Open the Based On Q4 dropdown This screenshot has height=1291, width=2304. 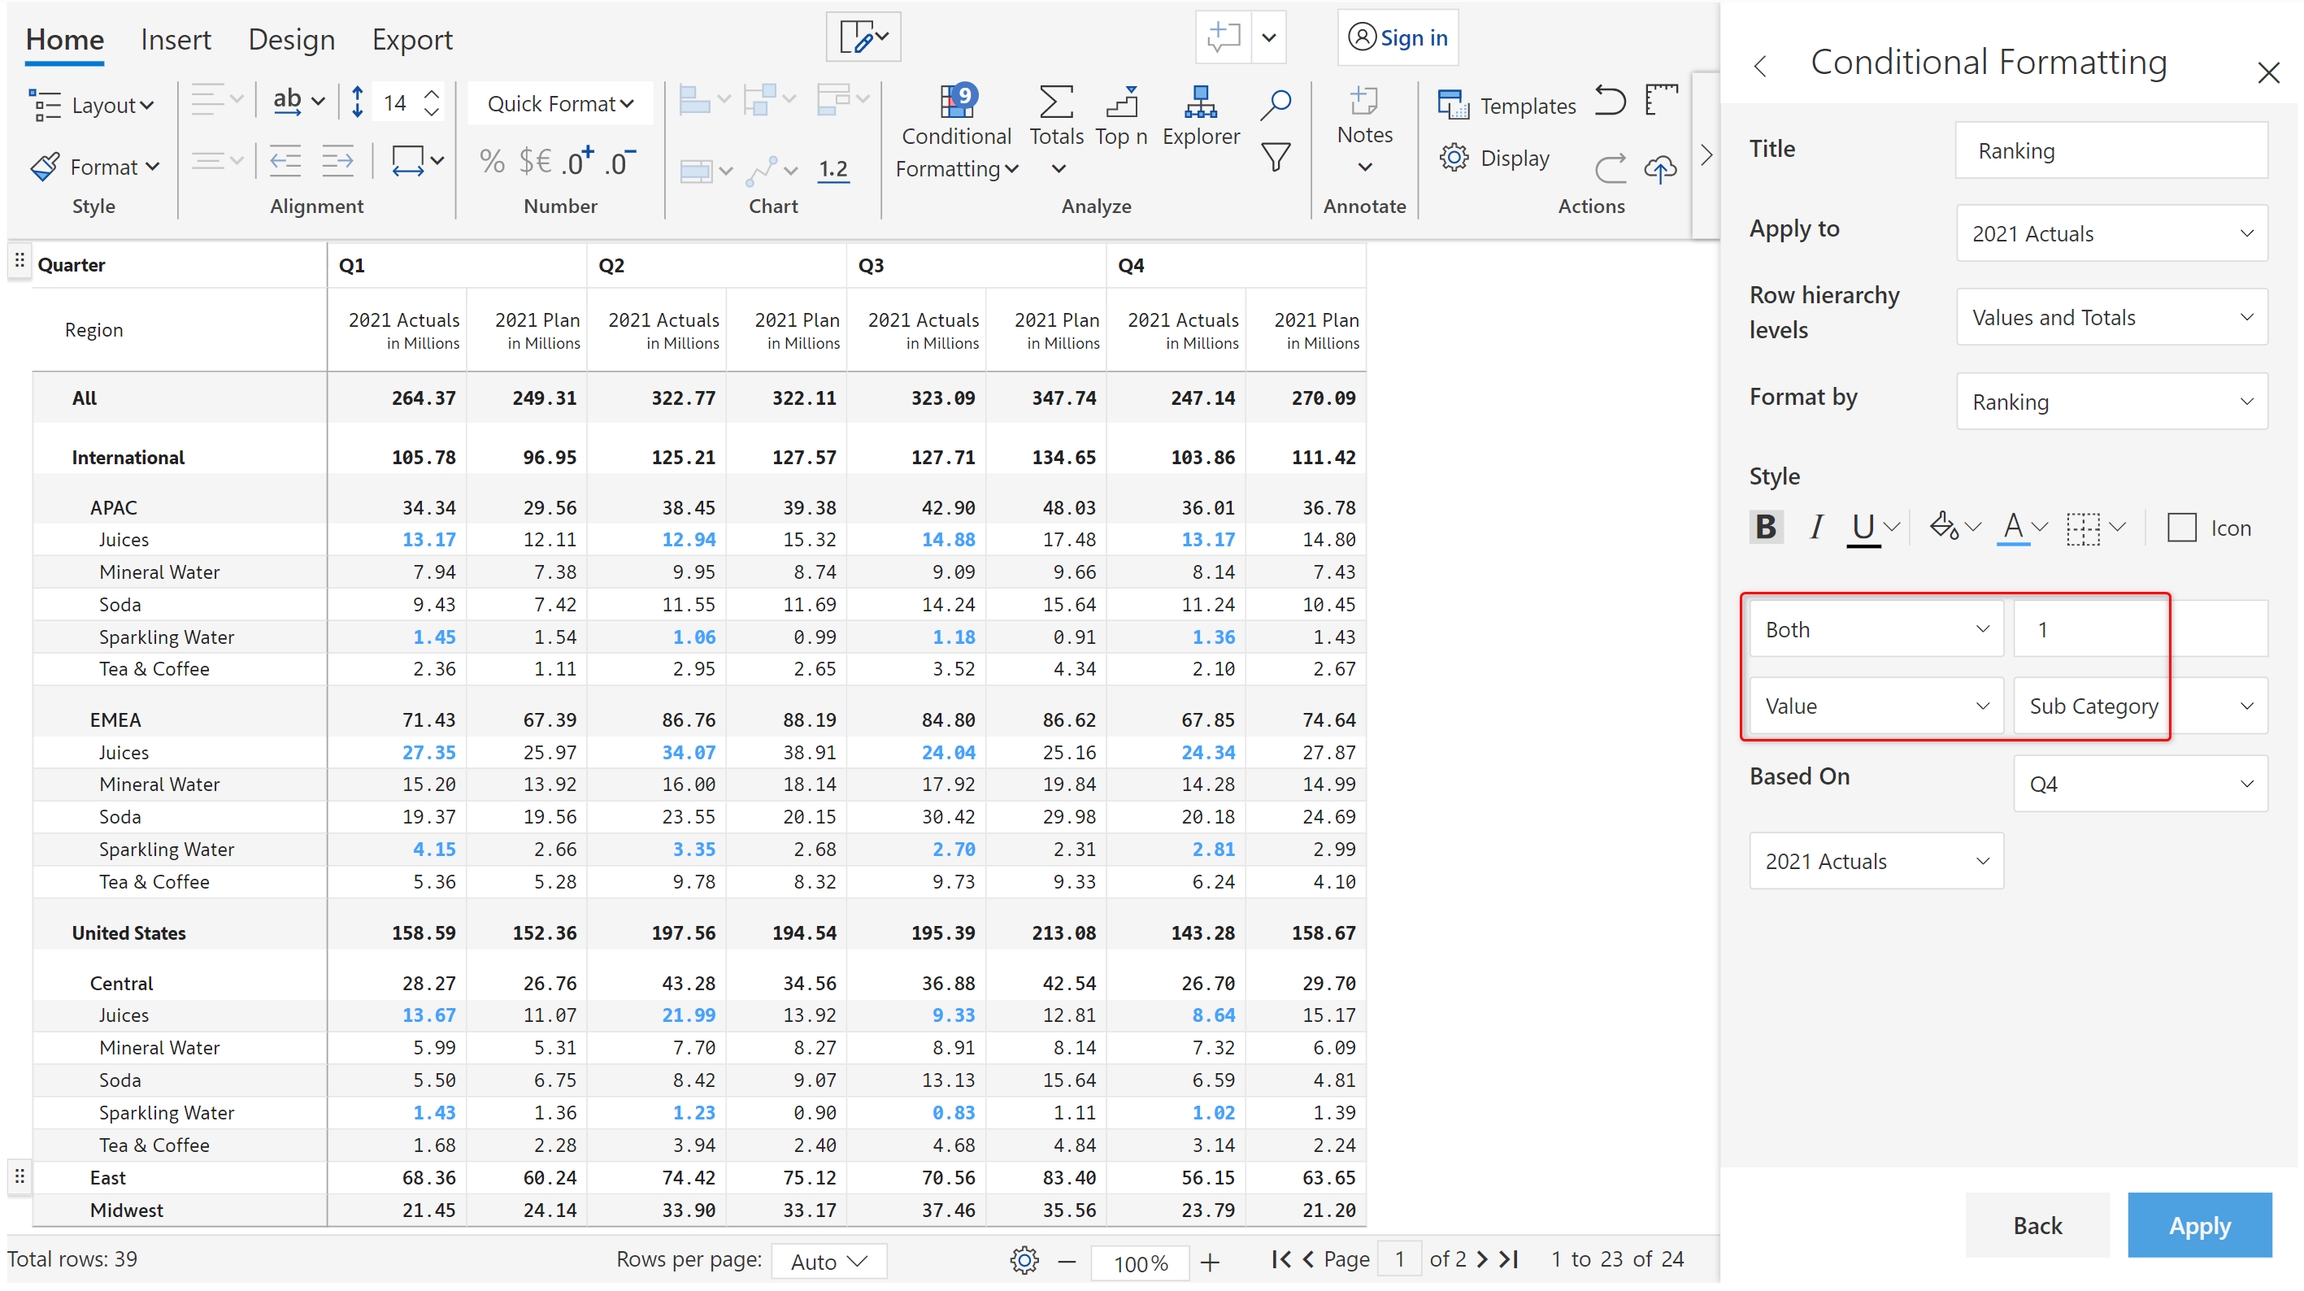tap(2139, 784)
